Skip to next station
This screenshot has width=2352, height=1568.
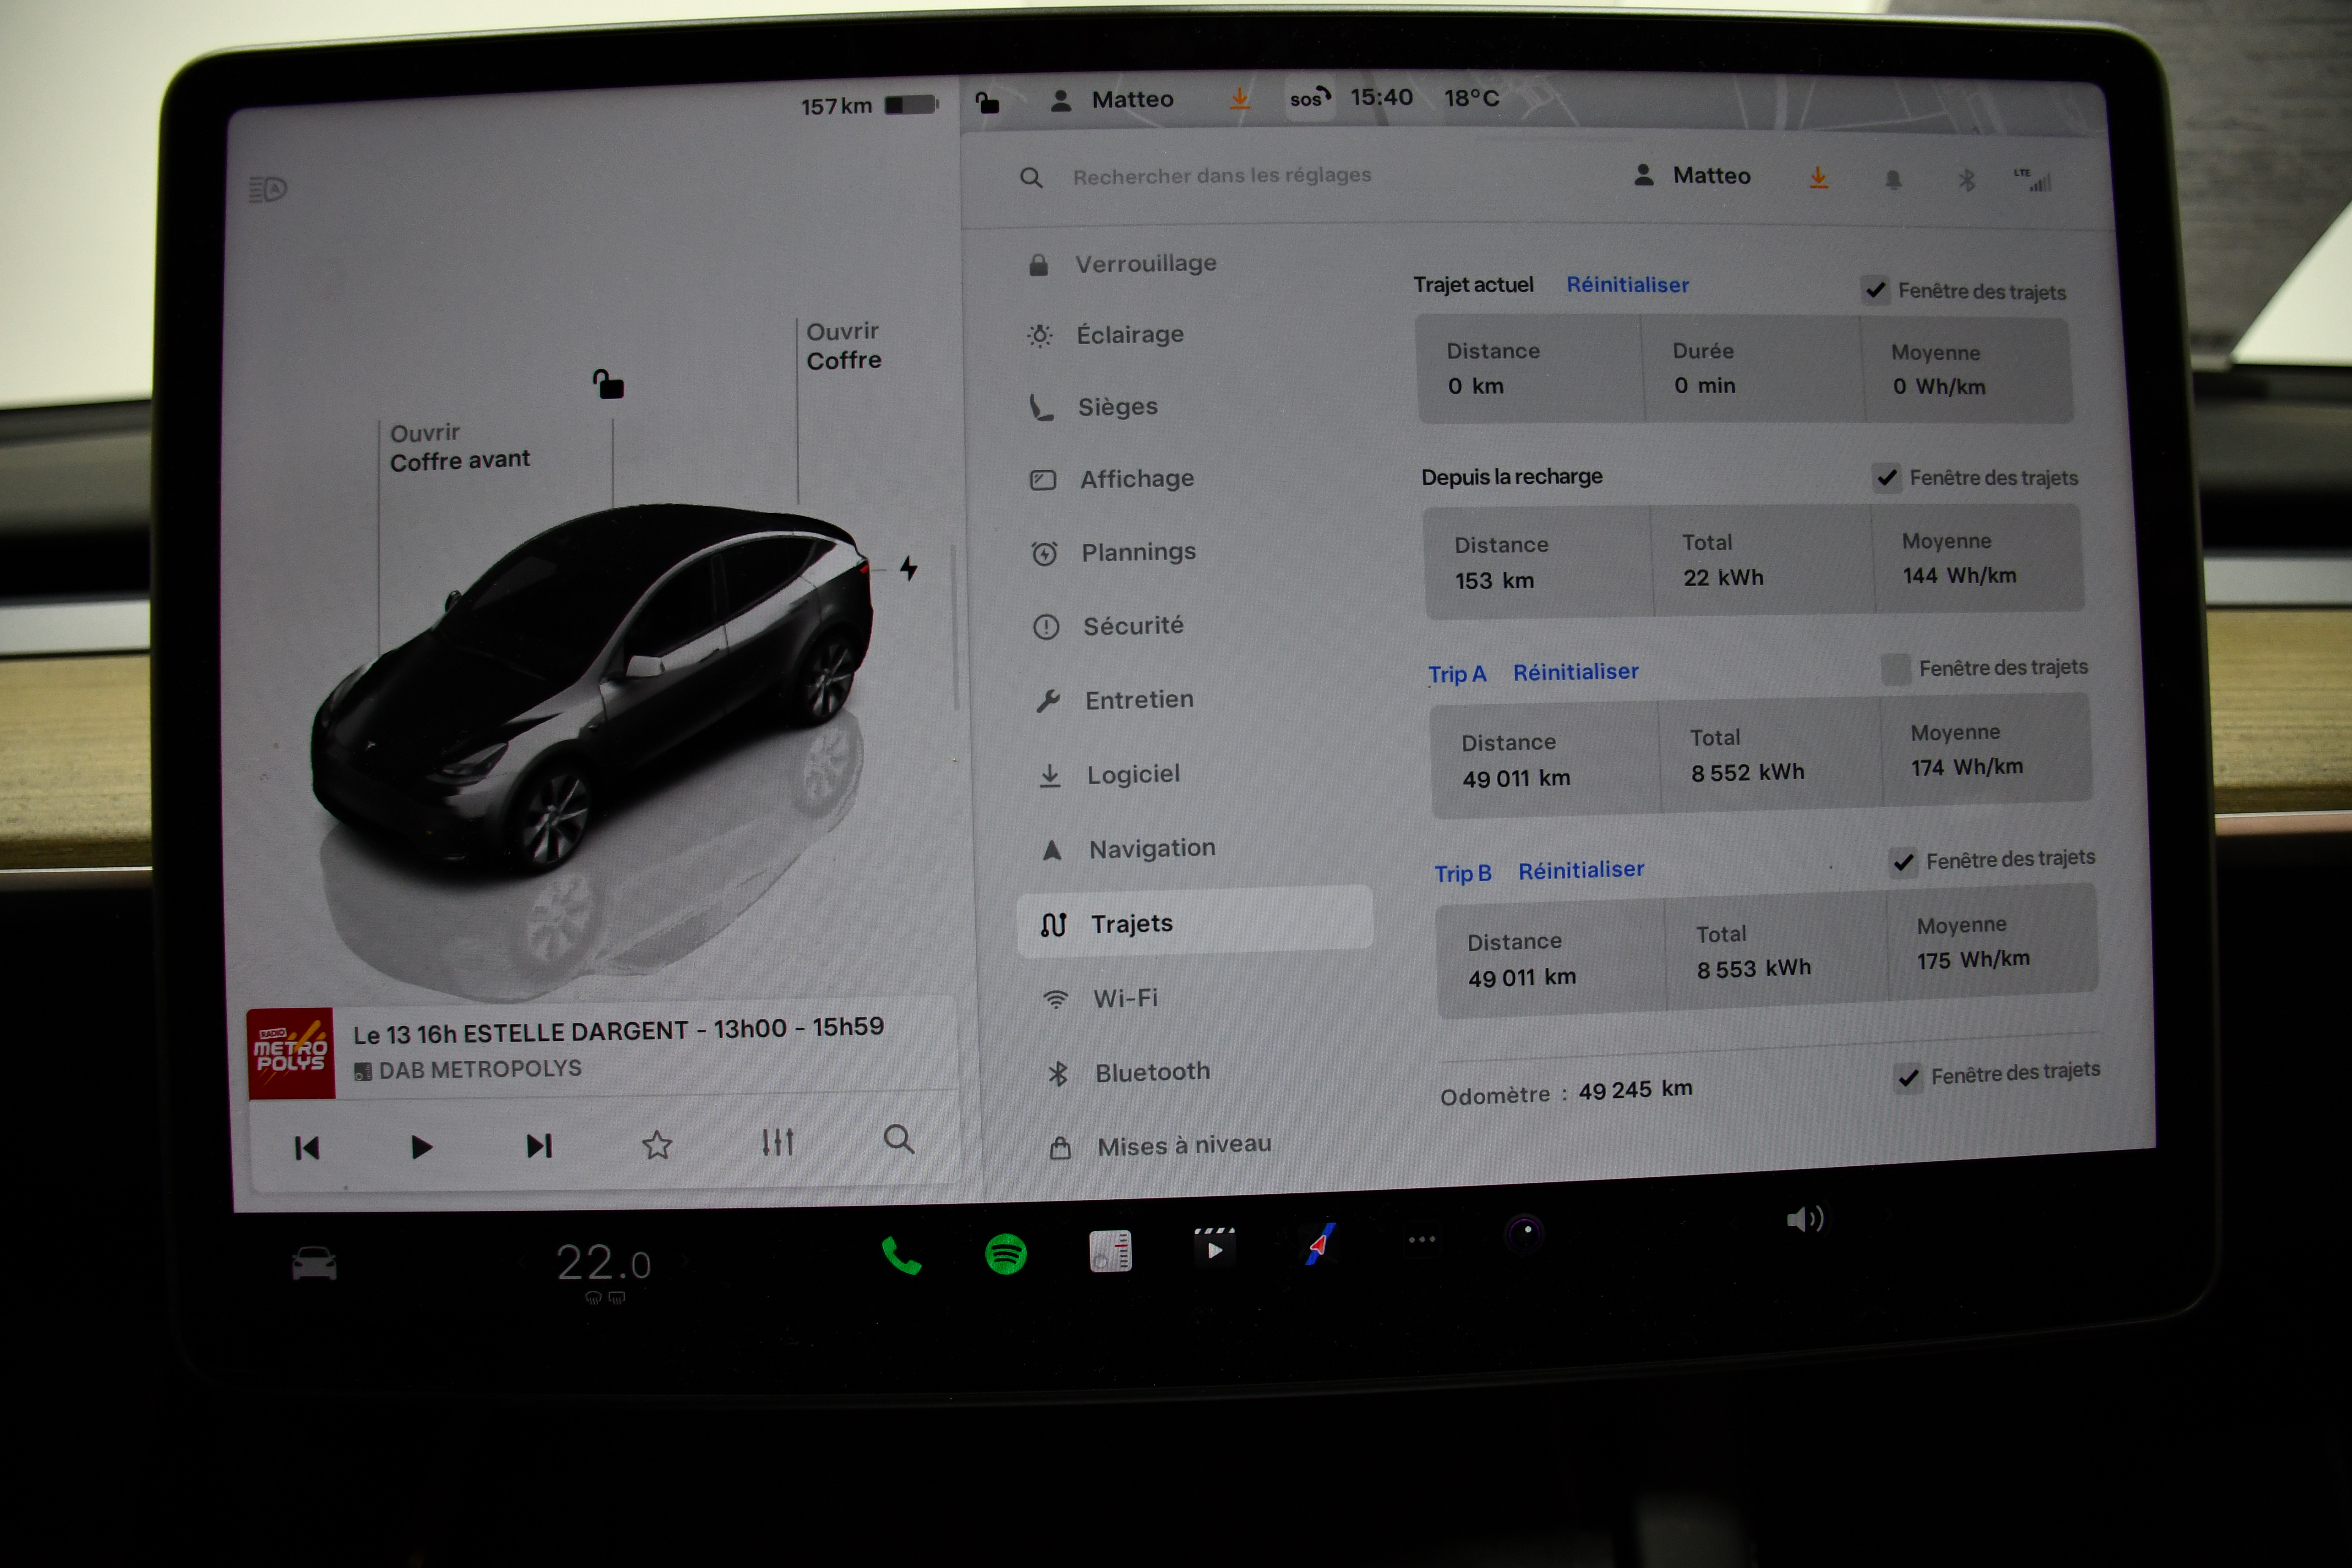pyautogui.click(x=539, y=1145)
